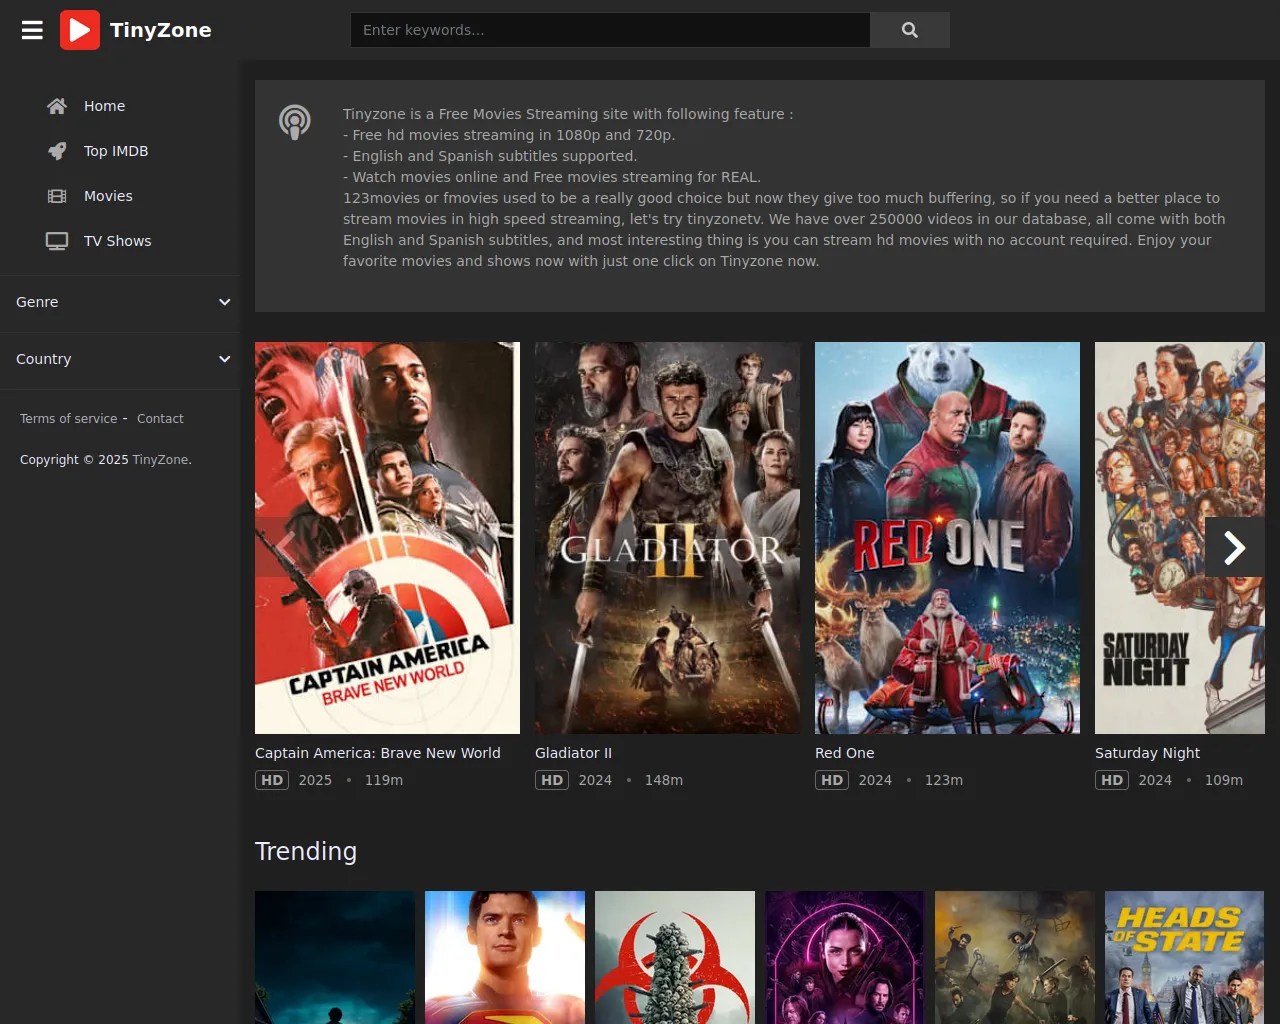This screenshot has width=1280, height=1024.
Task: Open Captain America: Brave New World title
Action: tap(378, 753)
